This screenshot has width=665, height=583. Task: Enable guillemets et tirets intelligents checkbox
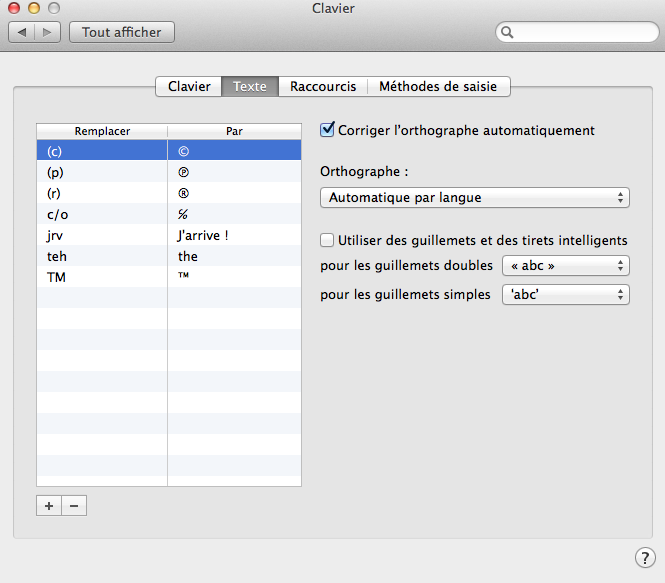(x=327, y=240)
